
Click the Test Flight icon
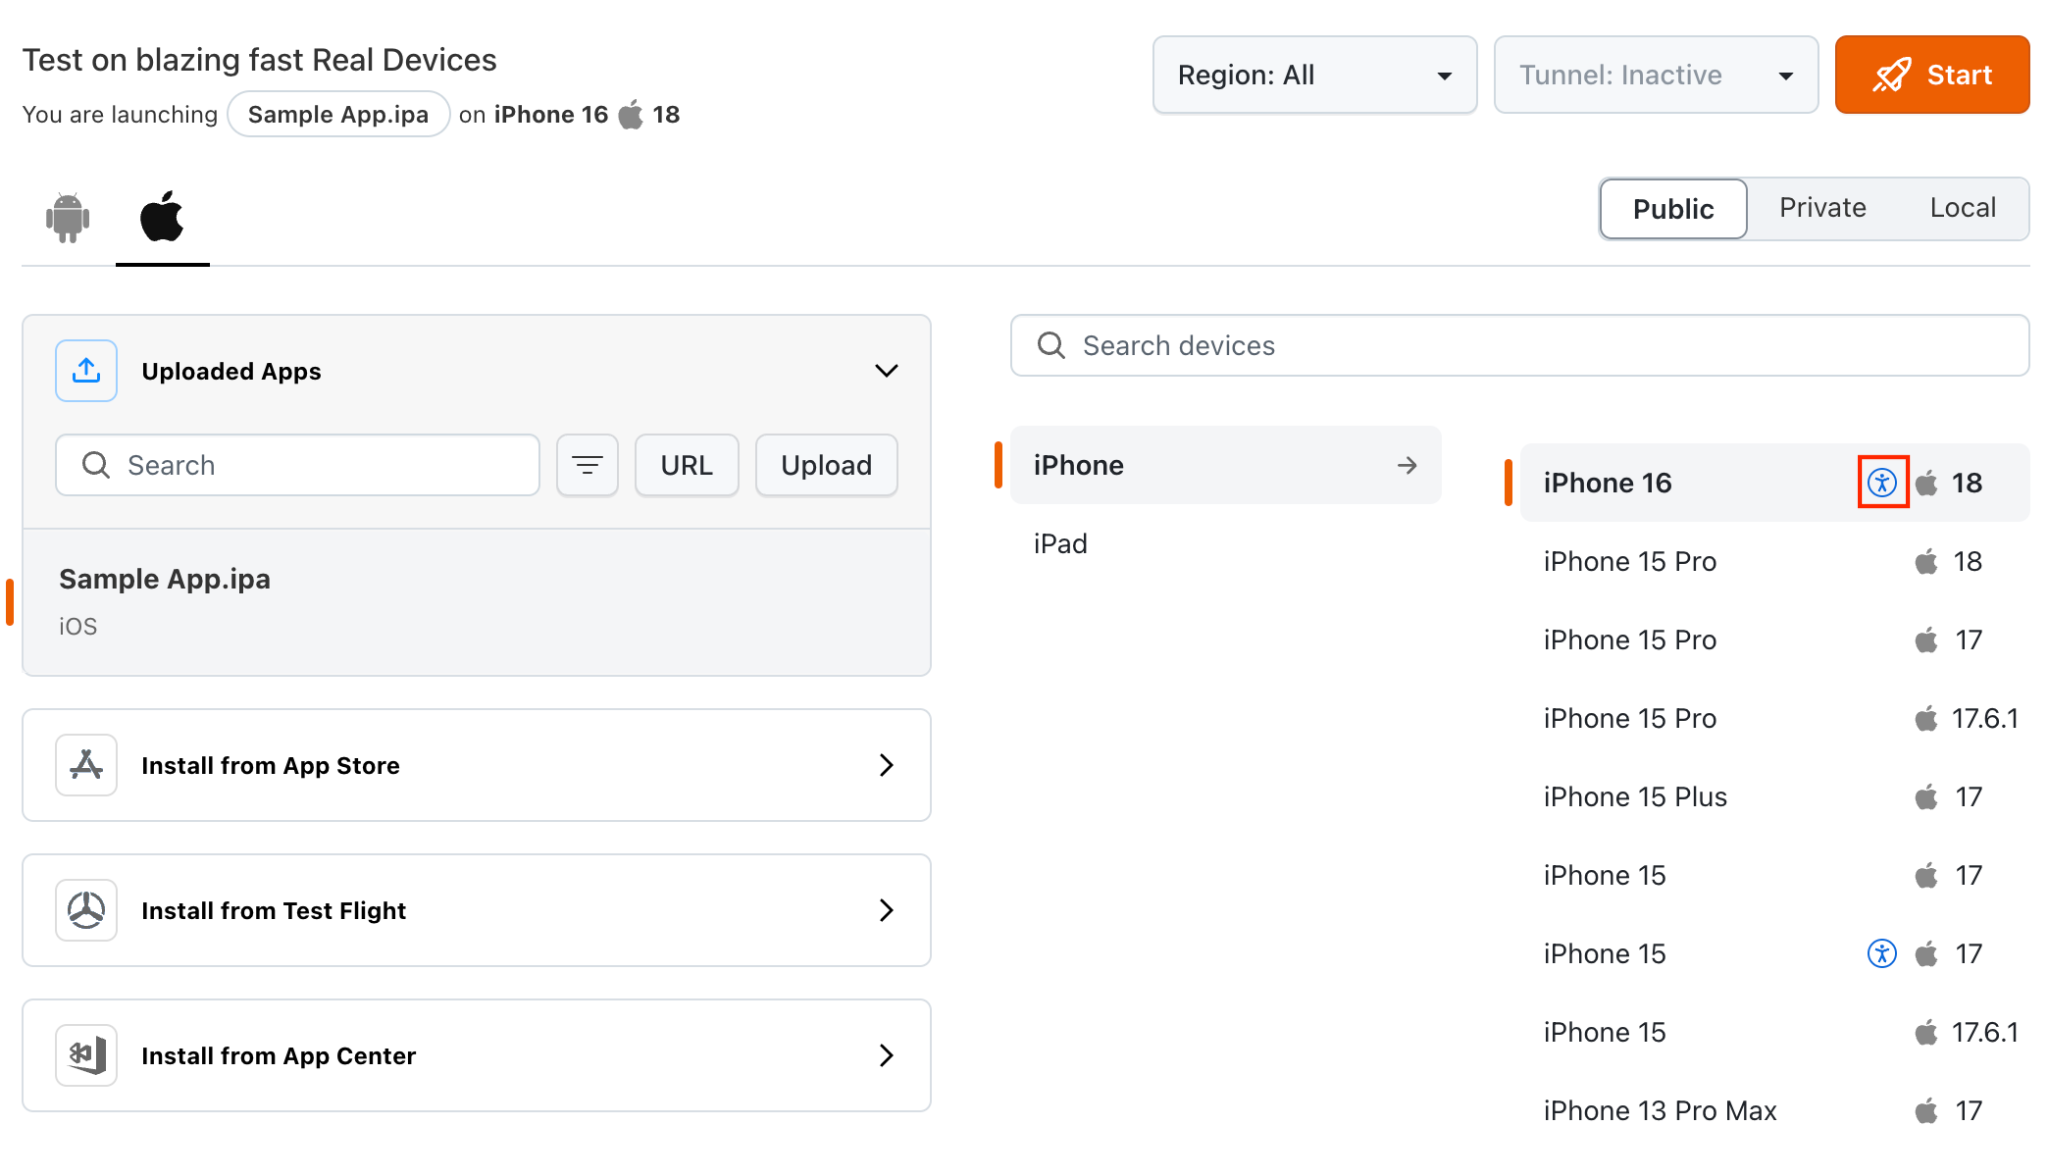point(86,910)
